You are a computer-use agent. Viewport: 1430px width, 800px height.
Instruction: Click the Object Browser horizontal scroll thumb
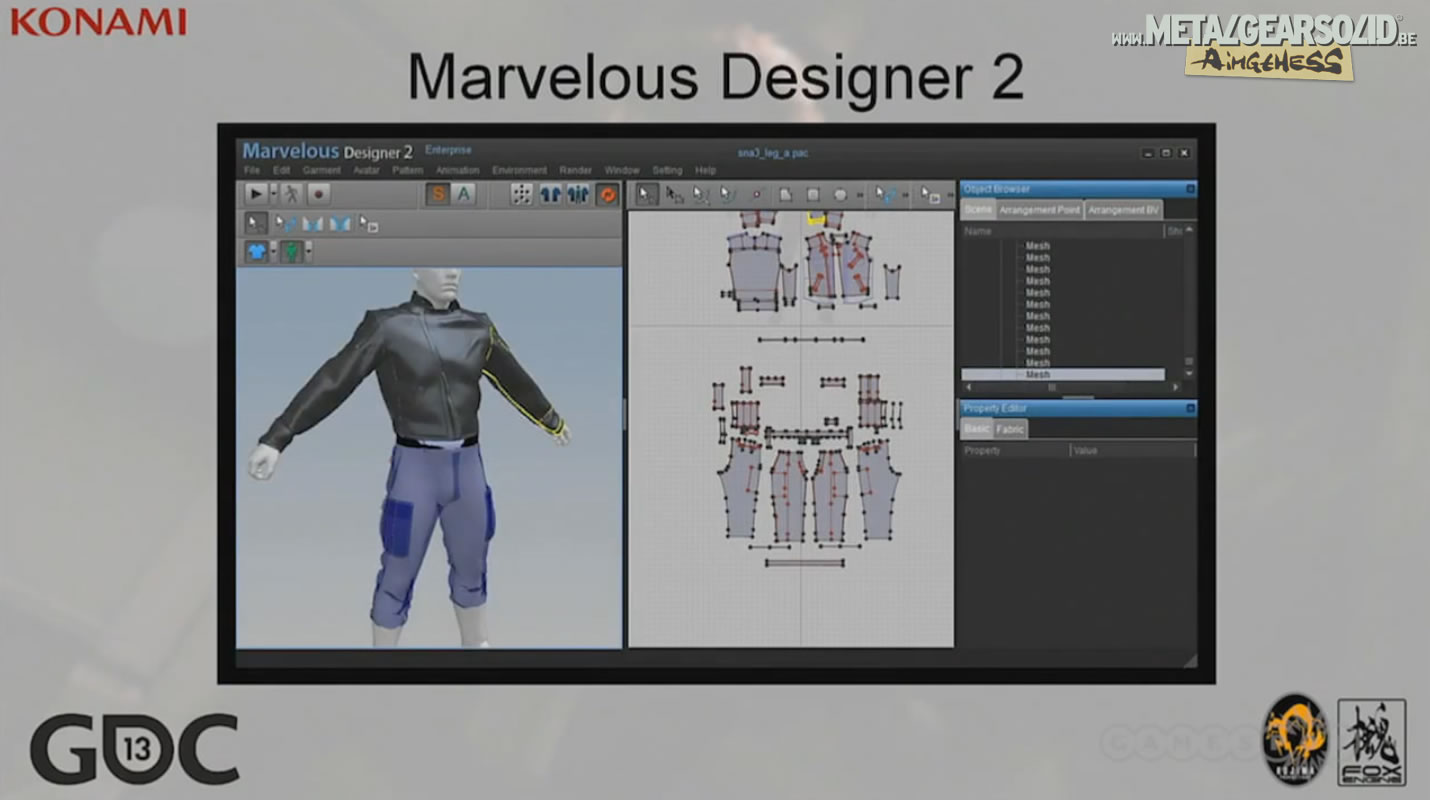point(1052,387)
